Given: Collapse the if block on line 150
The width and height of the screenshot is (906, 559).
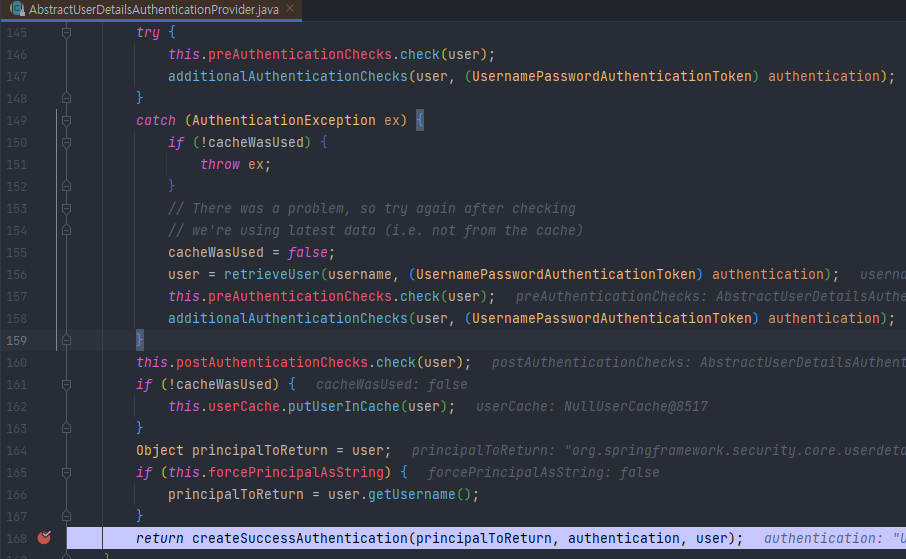Looking at the screenshot, I should tap(66, 142).
